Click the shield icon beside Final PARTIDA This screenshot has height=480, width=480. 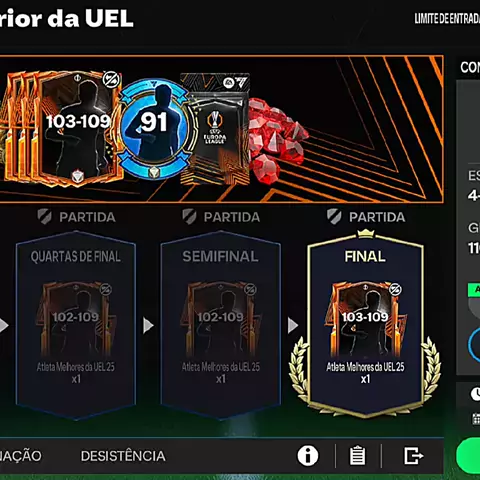pos(334,217)
